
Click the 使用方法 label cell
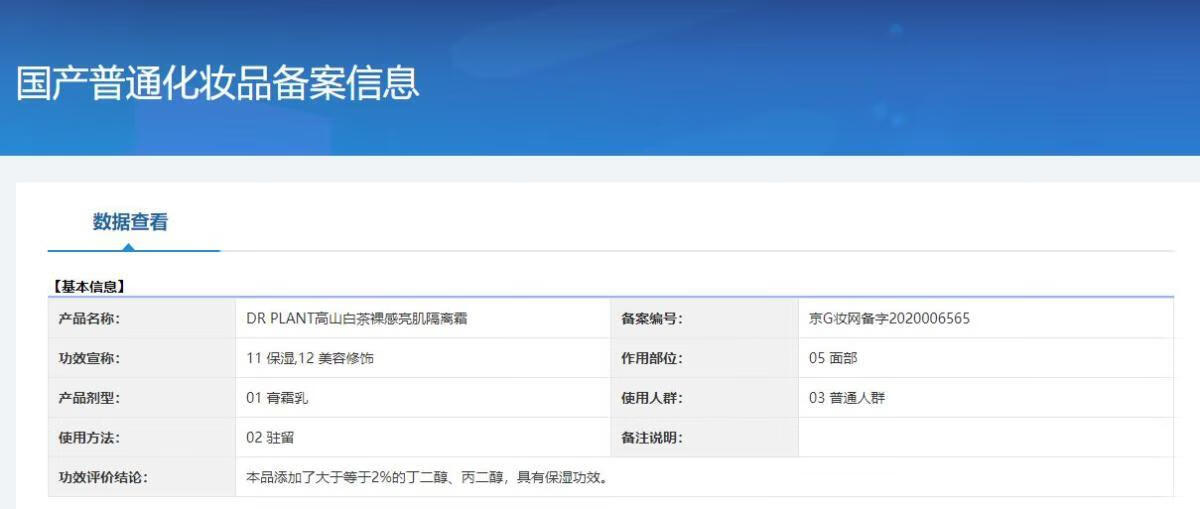(90, 437)
